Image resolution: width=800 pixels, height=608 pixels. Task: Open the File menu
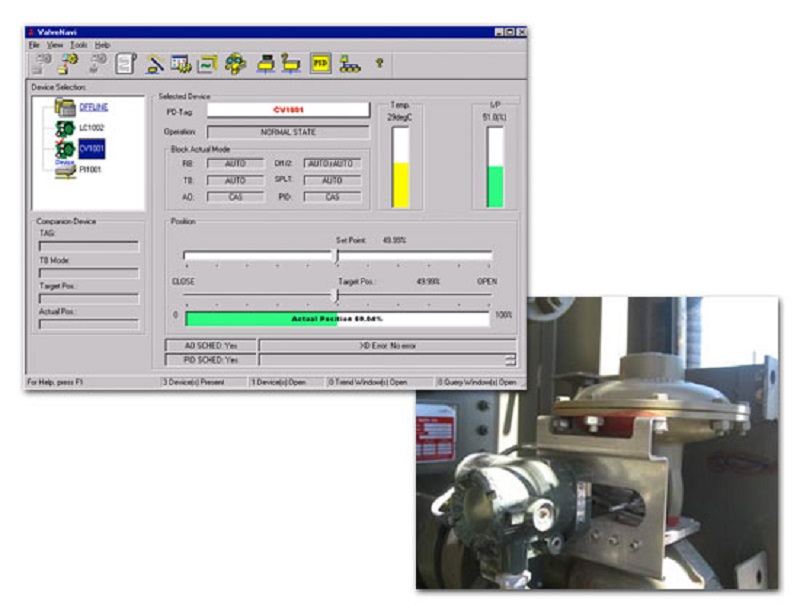click(x=34, y=45)
